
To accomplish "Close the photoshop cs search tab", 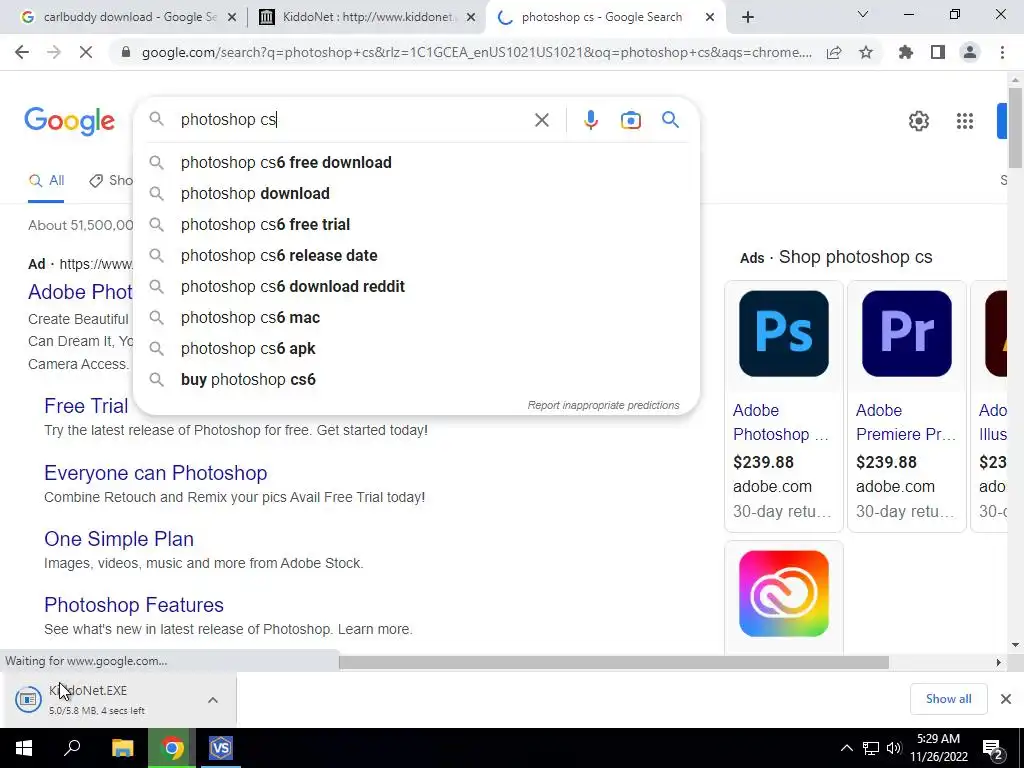I will click(710, 18).
